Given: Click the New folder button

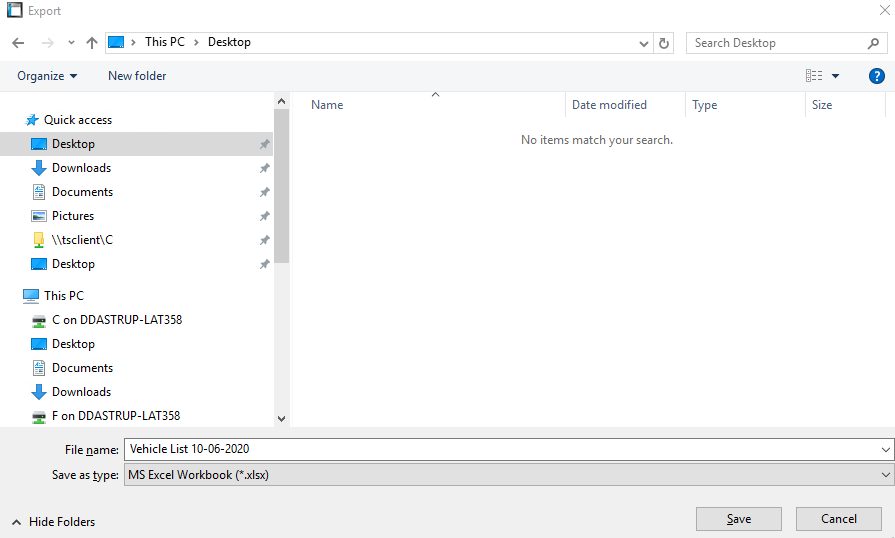Looking at the screenshot, I should point(137,76).
